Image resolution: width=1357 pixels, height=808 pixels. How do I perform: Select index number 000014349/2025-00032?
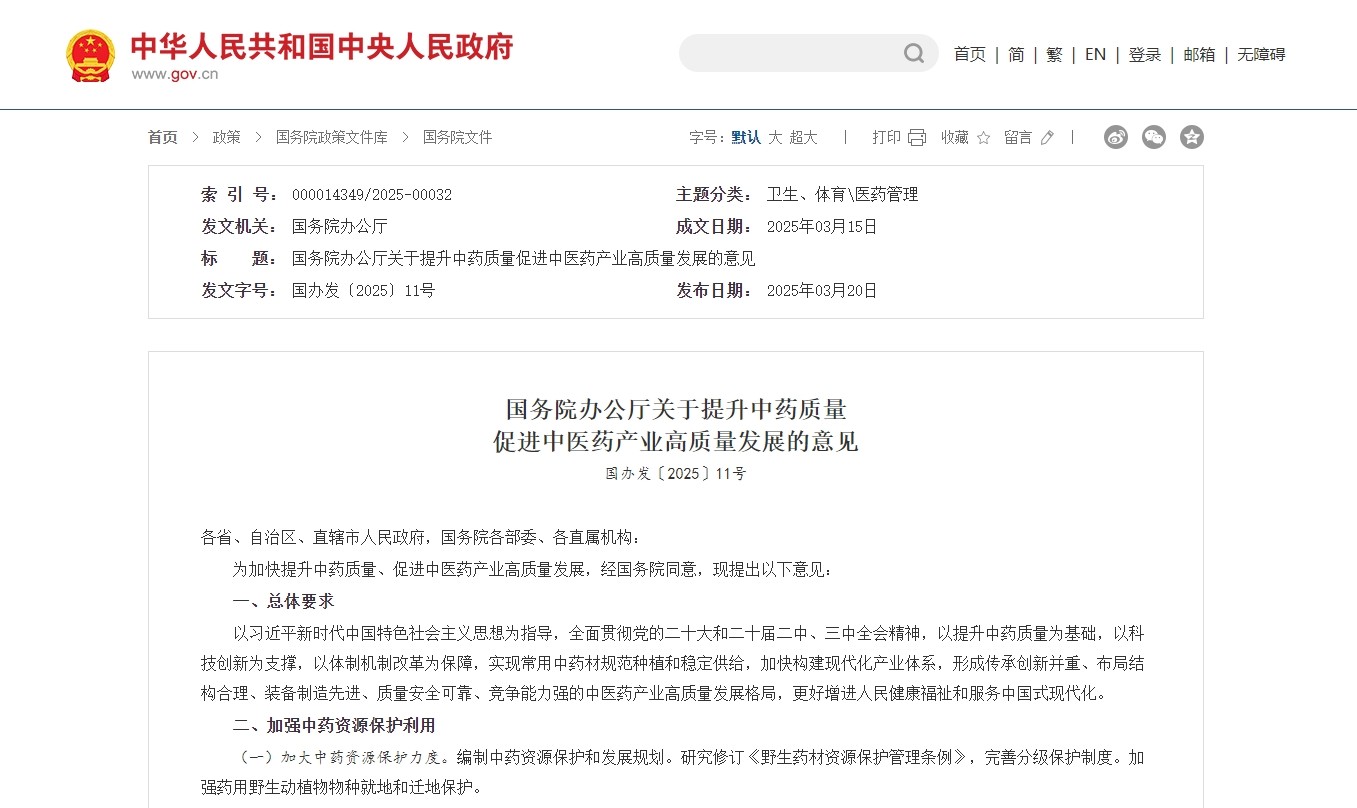(372, 195)
